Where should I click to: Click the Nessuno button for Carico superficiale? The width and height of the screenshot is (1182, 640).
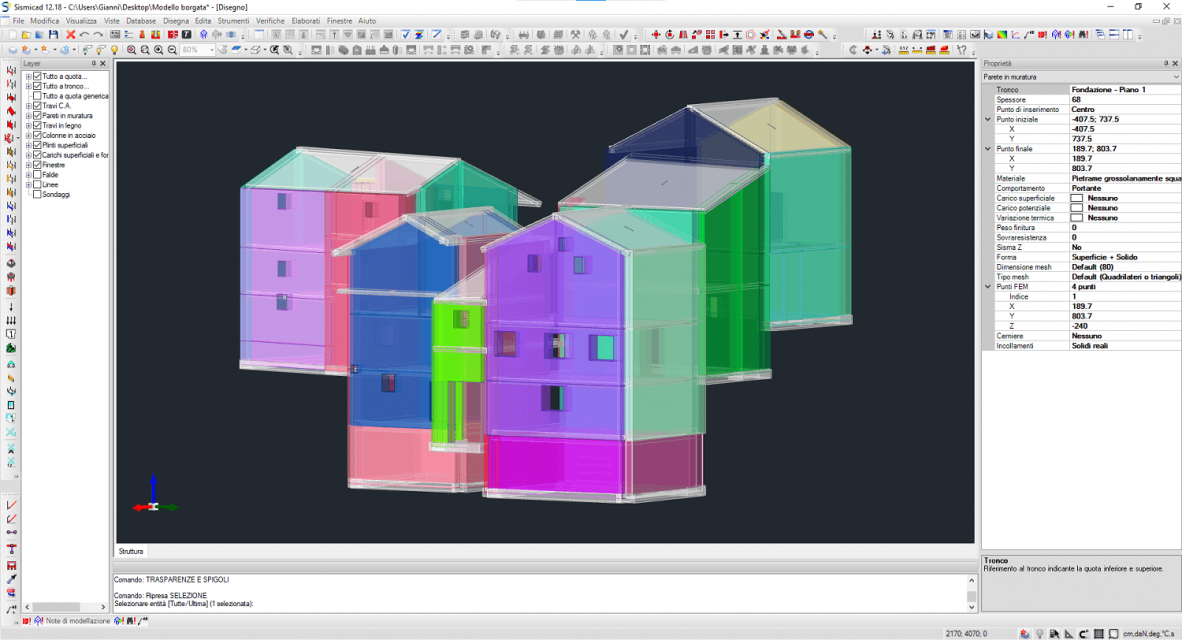(x=1077, y=198)
